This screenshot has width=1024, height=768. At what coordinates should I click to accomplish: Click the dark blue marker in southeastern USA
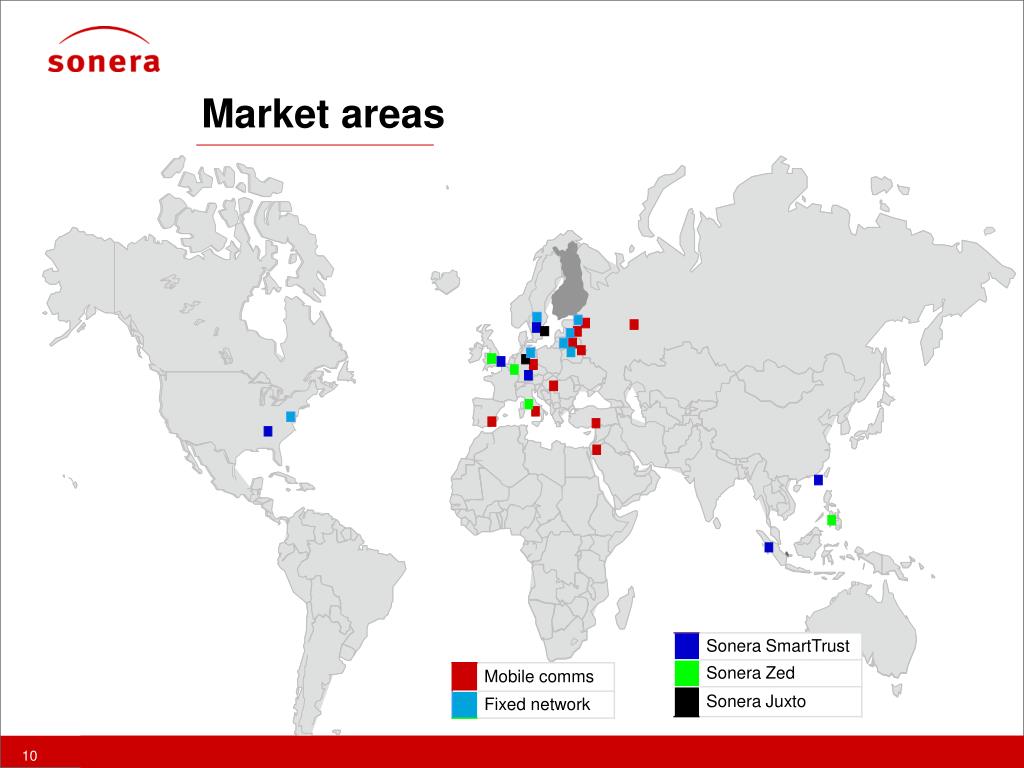pyautogui.click(x=268, y=431)
